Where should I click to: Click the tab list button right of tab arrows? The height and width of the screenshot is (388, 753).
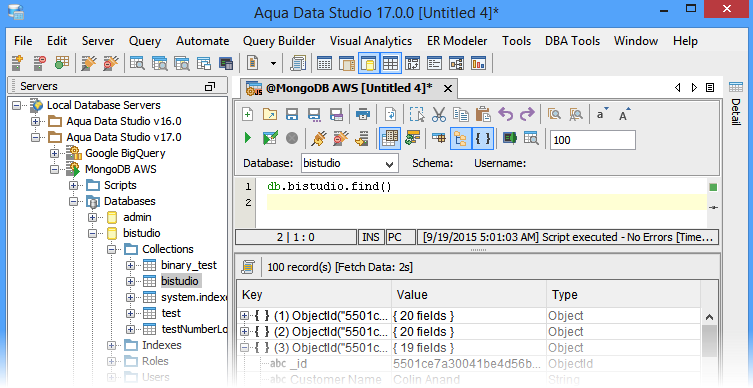pyautogui.click(x=710, y=87)
